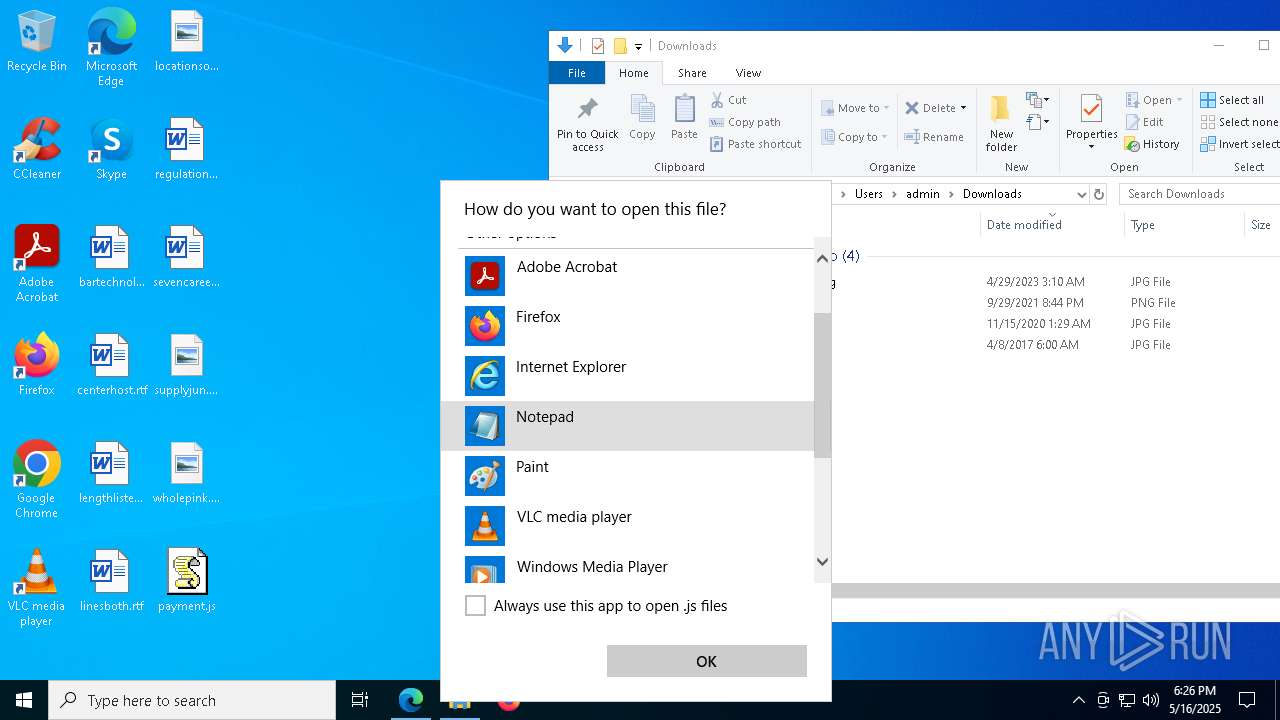The height and width of the screenshot is (720, 1280).
Task: Show hidden system tray icons
Action: (x=1078, y=700)
